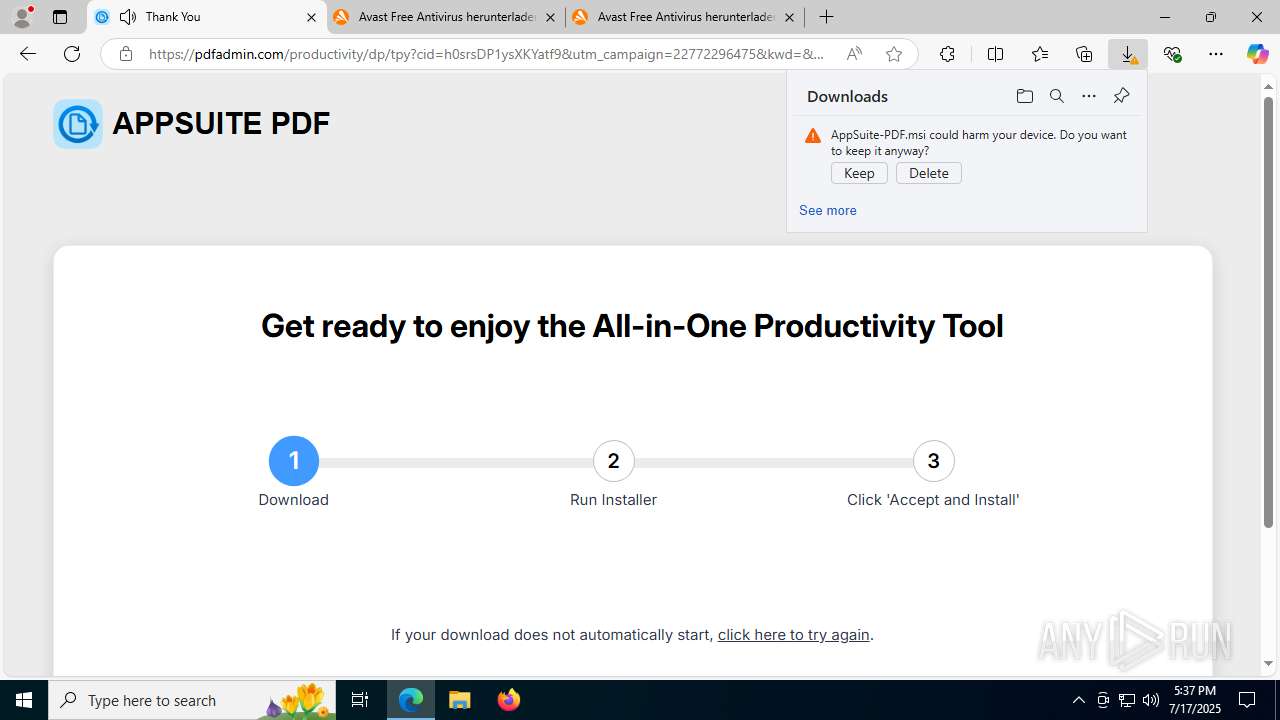Open a new browser tab

[x=826, y=17]
